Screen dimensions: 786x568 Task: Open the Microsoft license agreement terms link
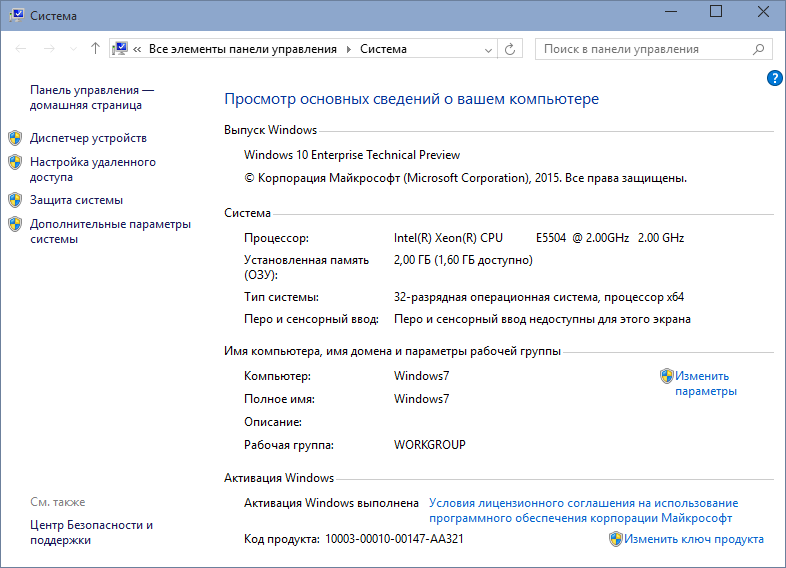[583, 510]
